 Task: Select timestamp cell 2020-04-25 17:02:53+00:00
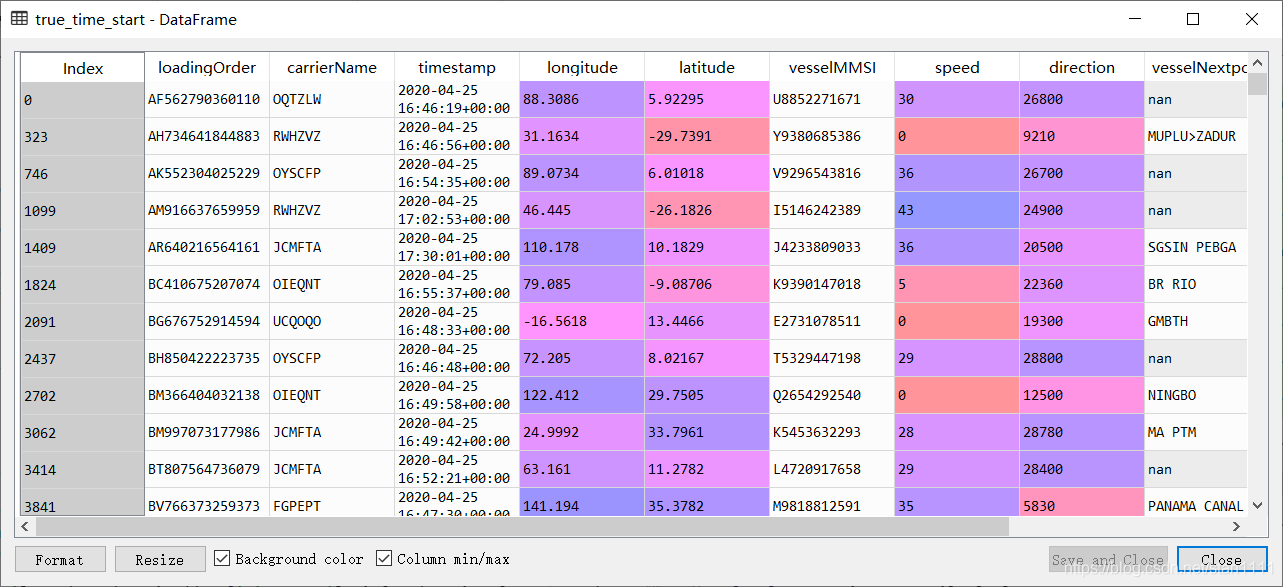[457, 210]
